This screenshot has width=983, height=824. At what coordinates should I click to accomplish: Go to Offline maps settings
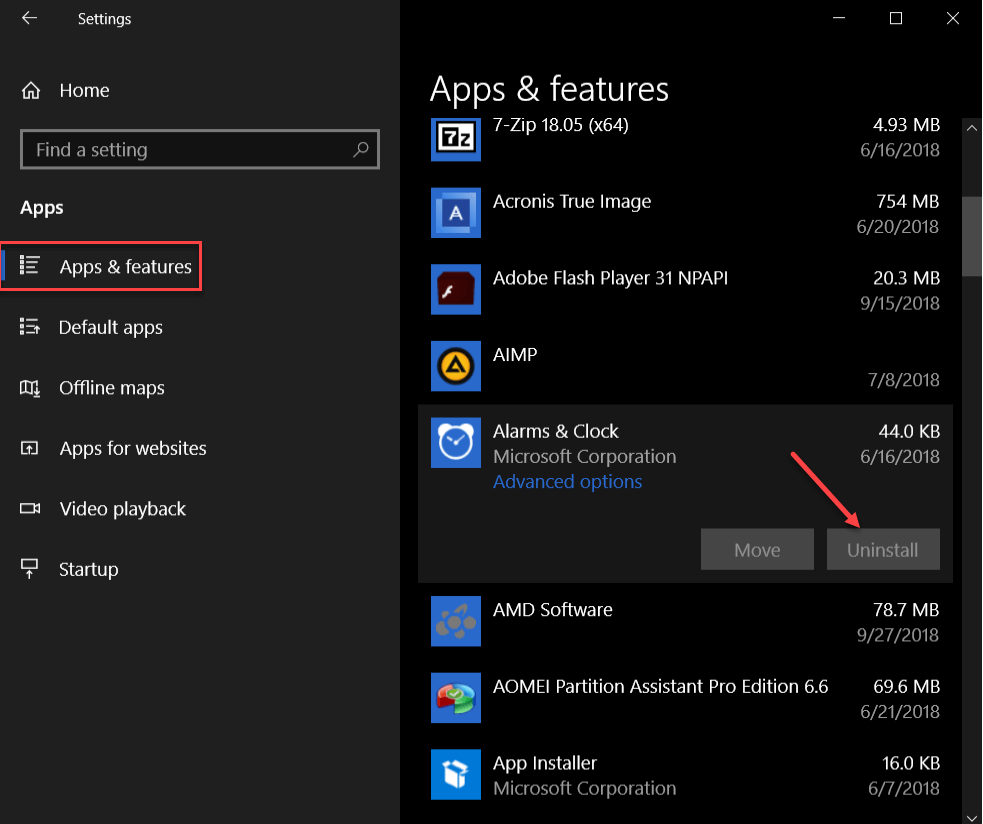pos(112,388)
